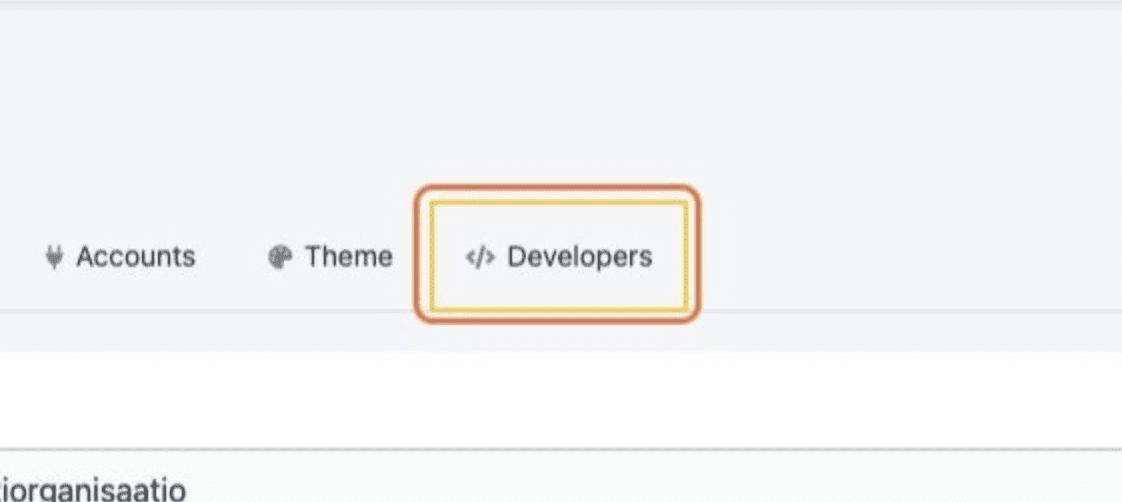Screen dimensions: 1122x502
Task: Click the plug icon beside Accounts
Action: coord(54,257)
